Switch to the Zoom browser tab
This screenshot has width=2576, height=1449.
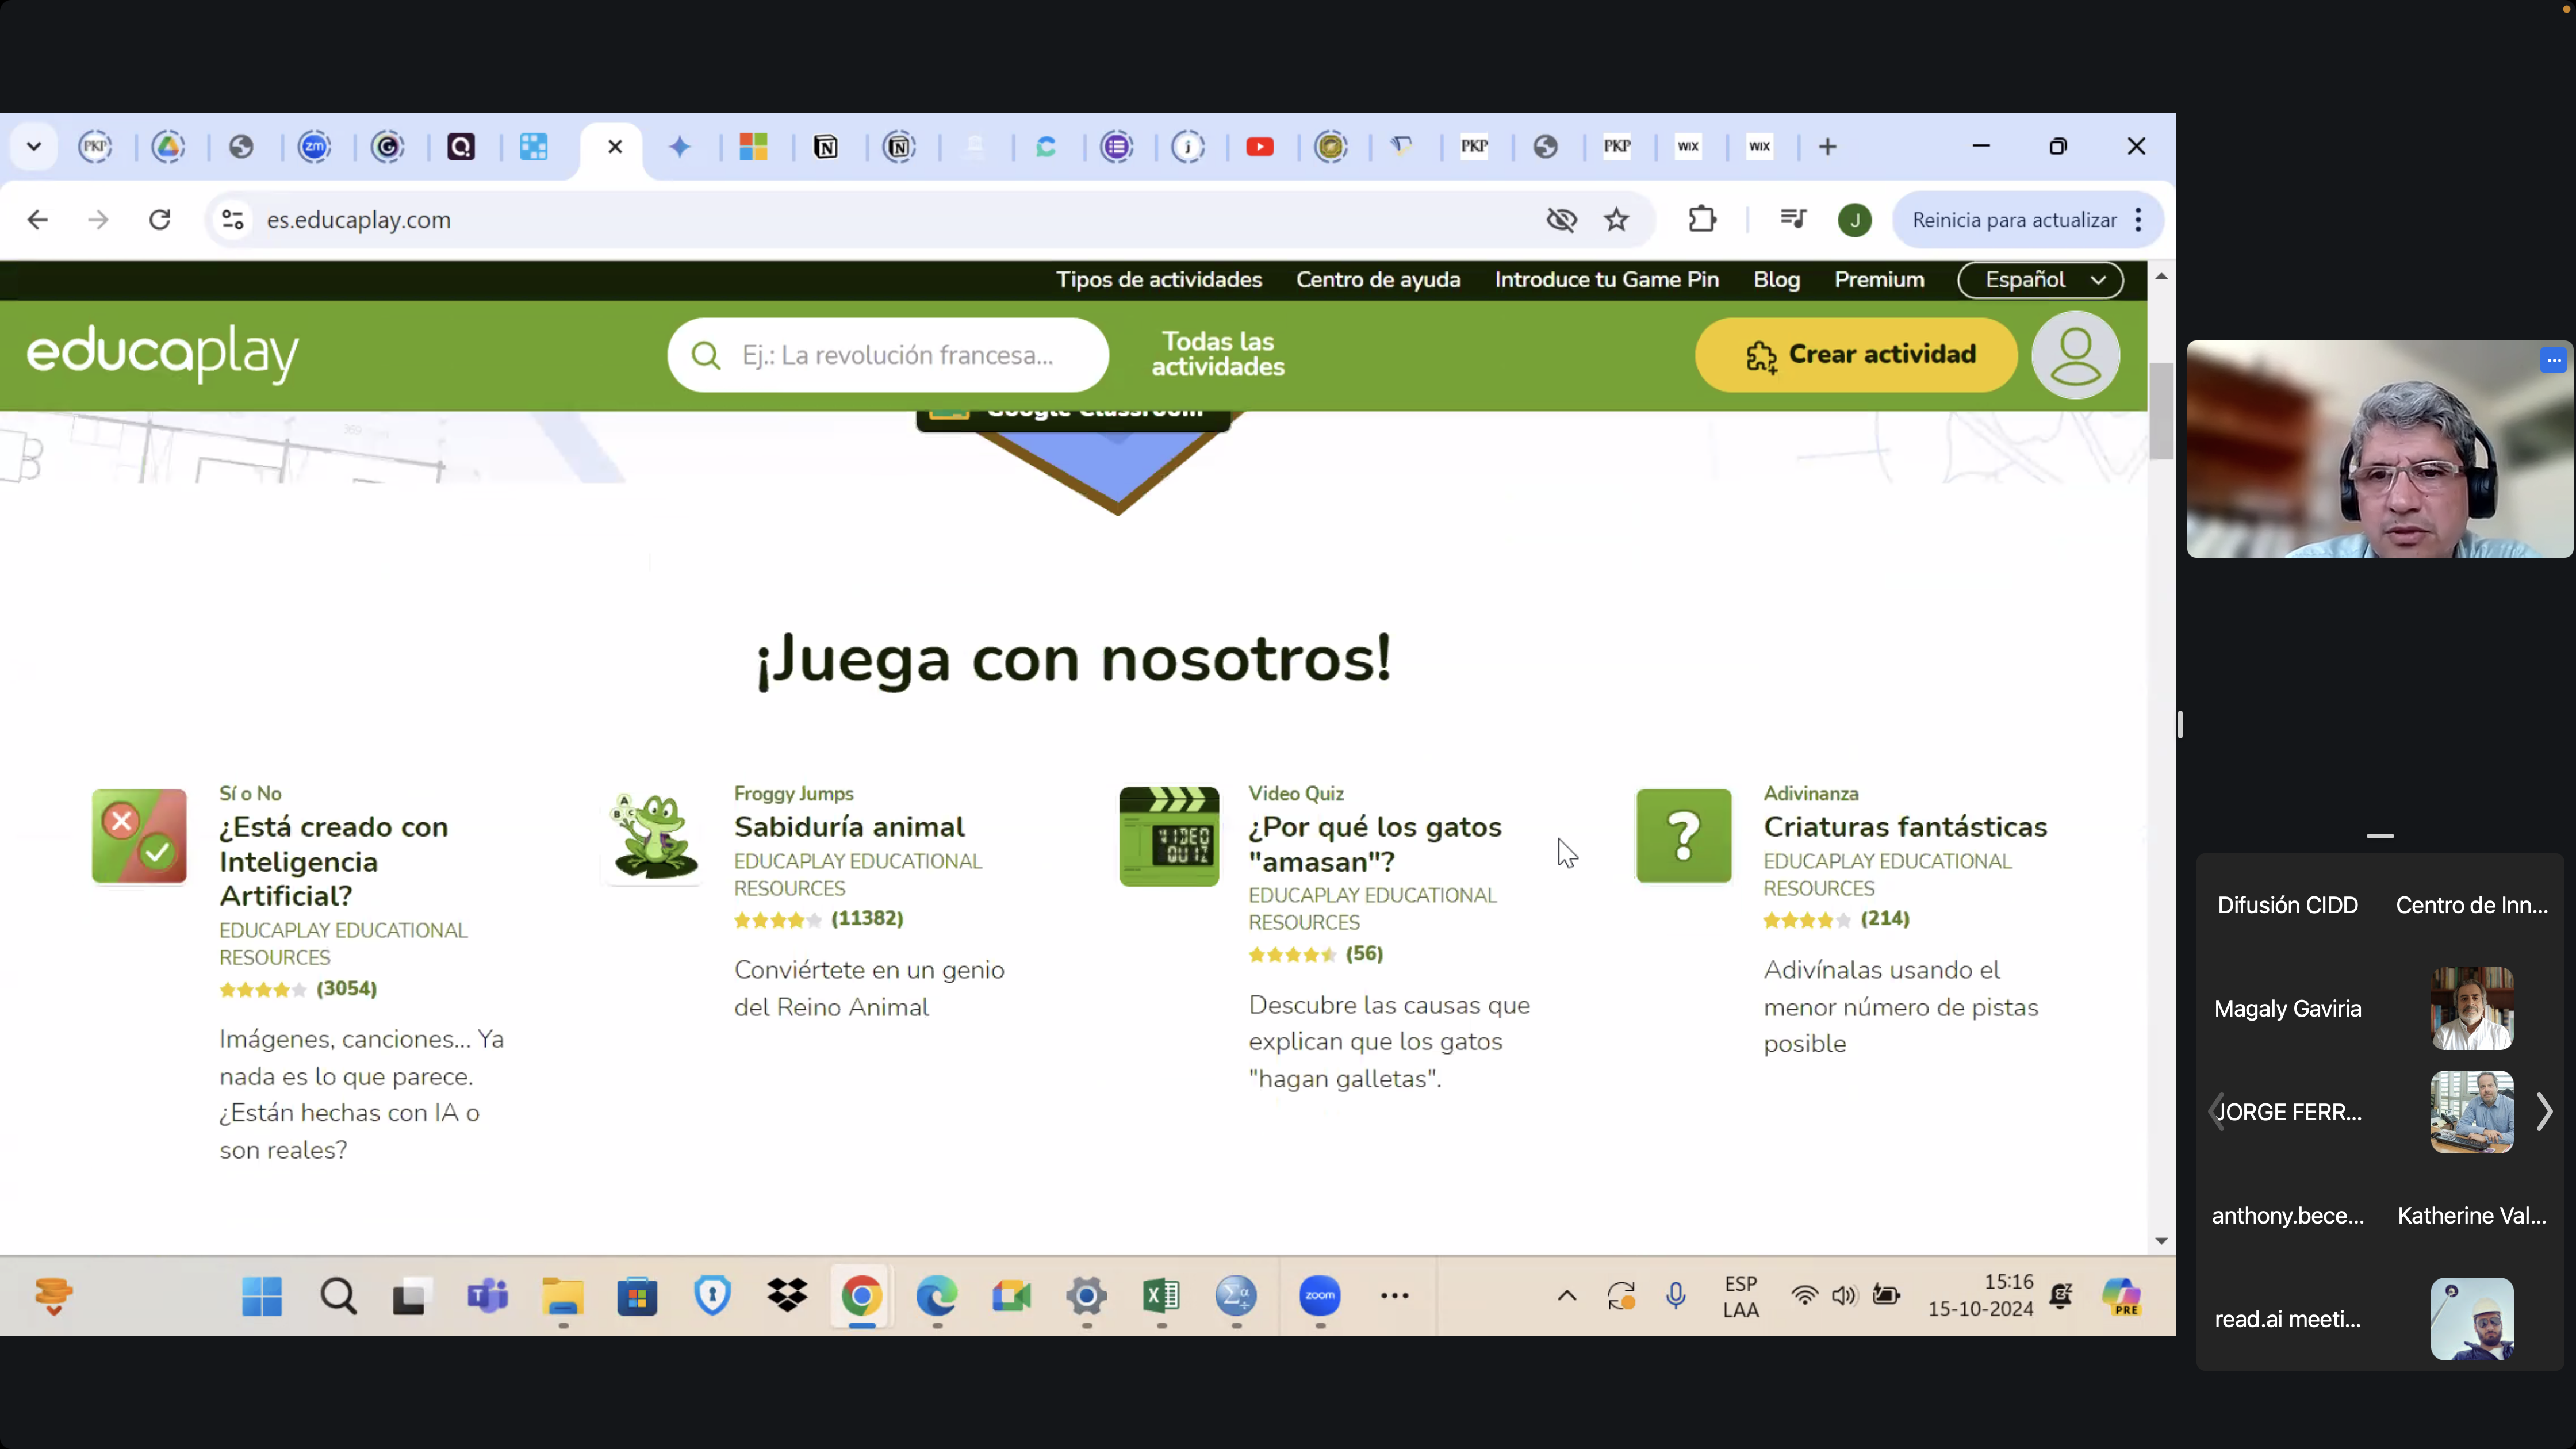pos(315,147)
